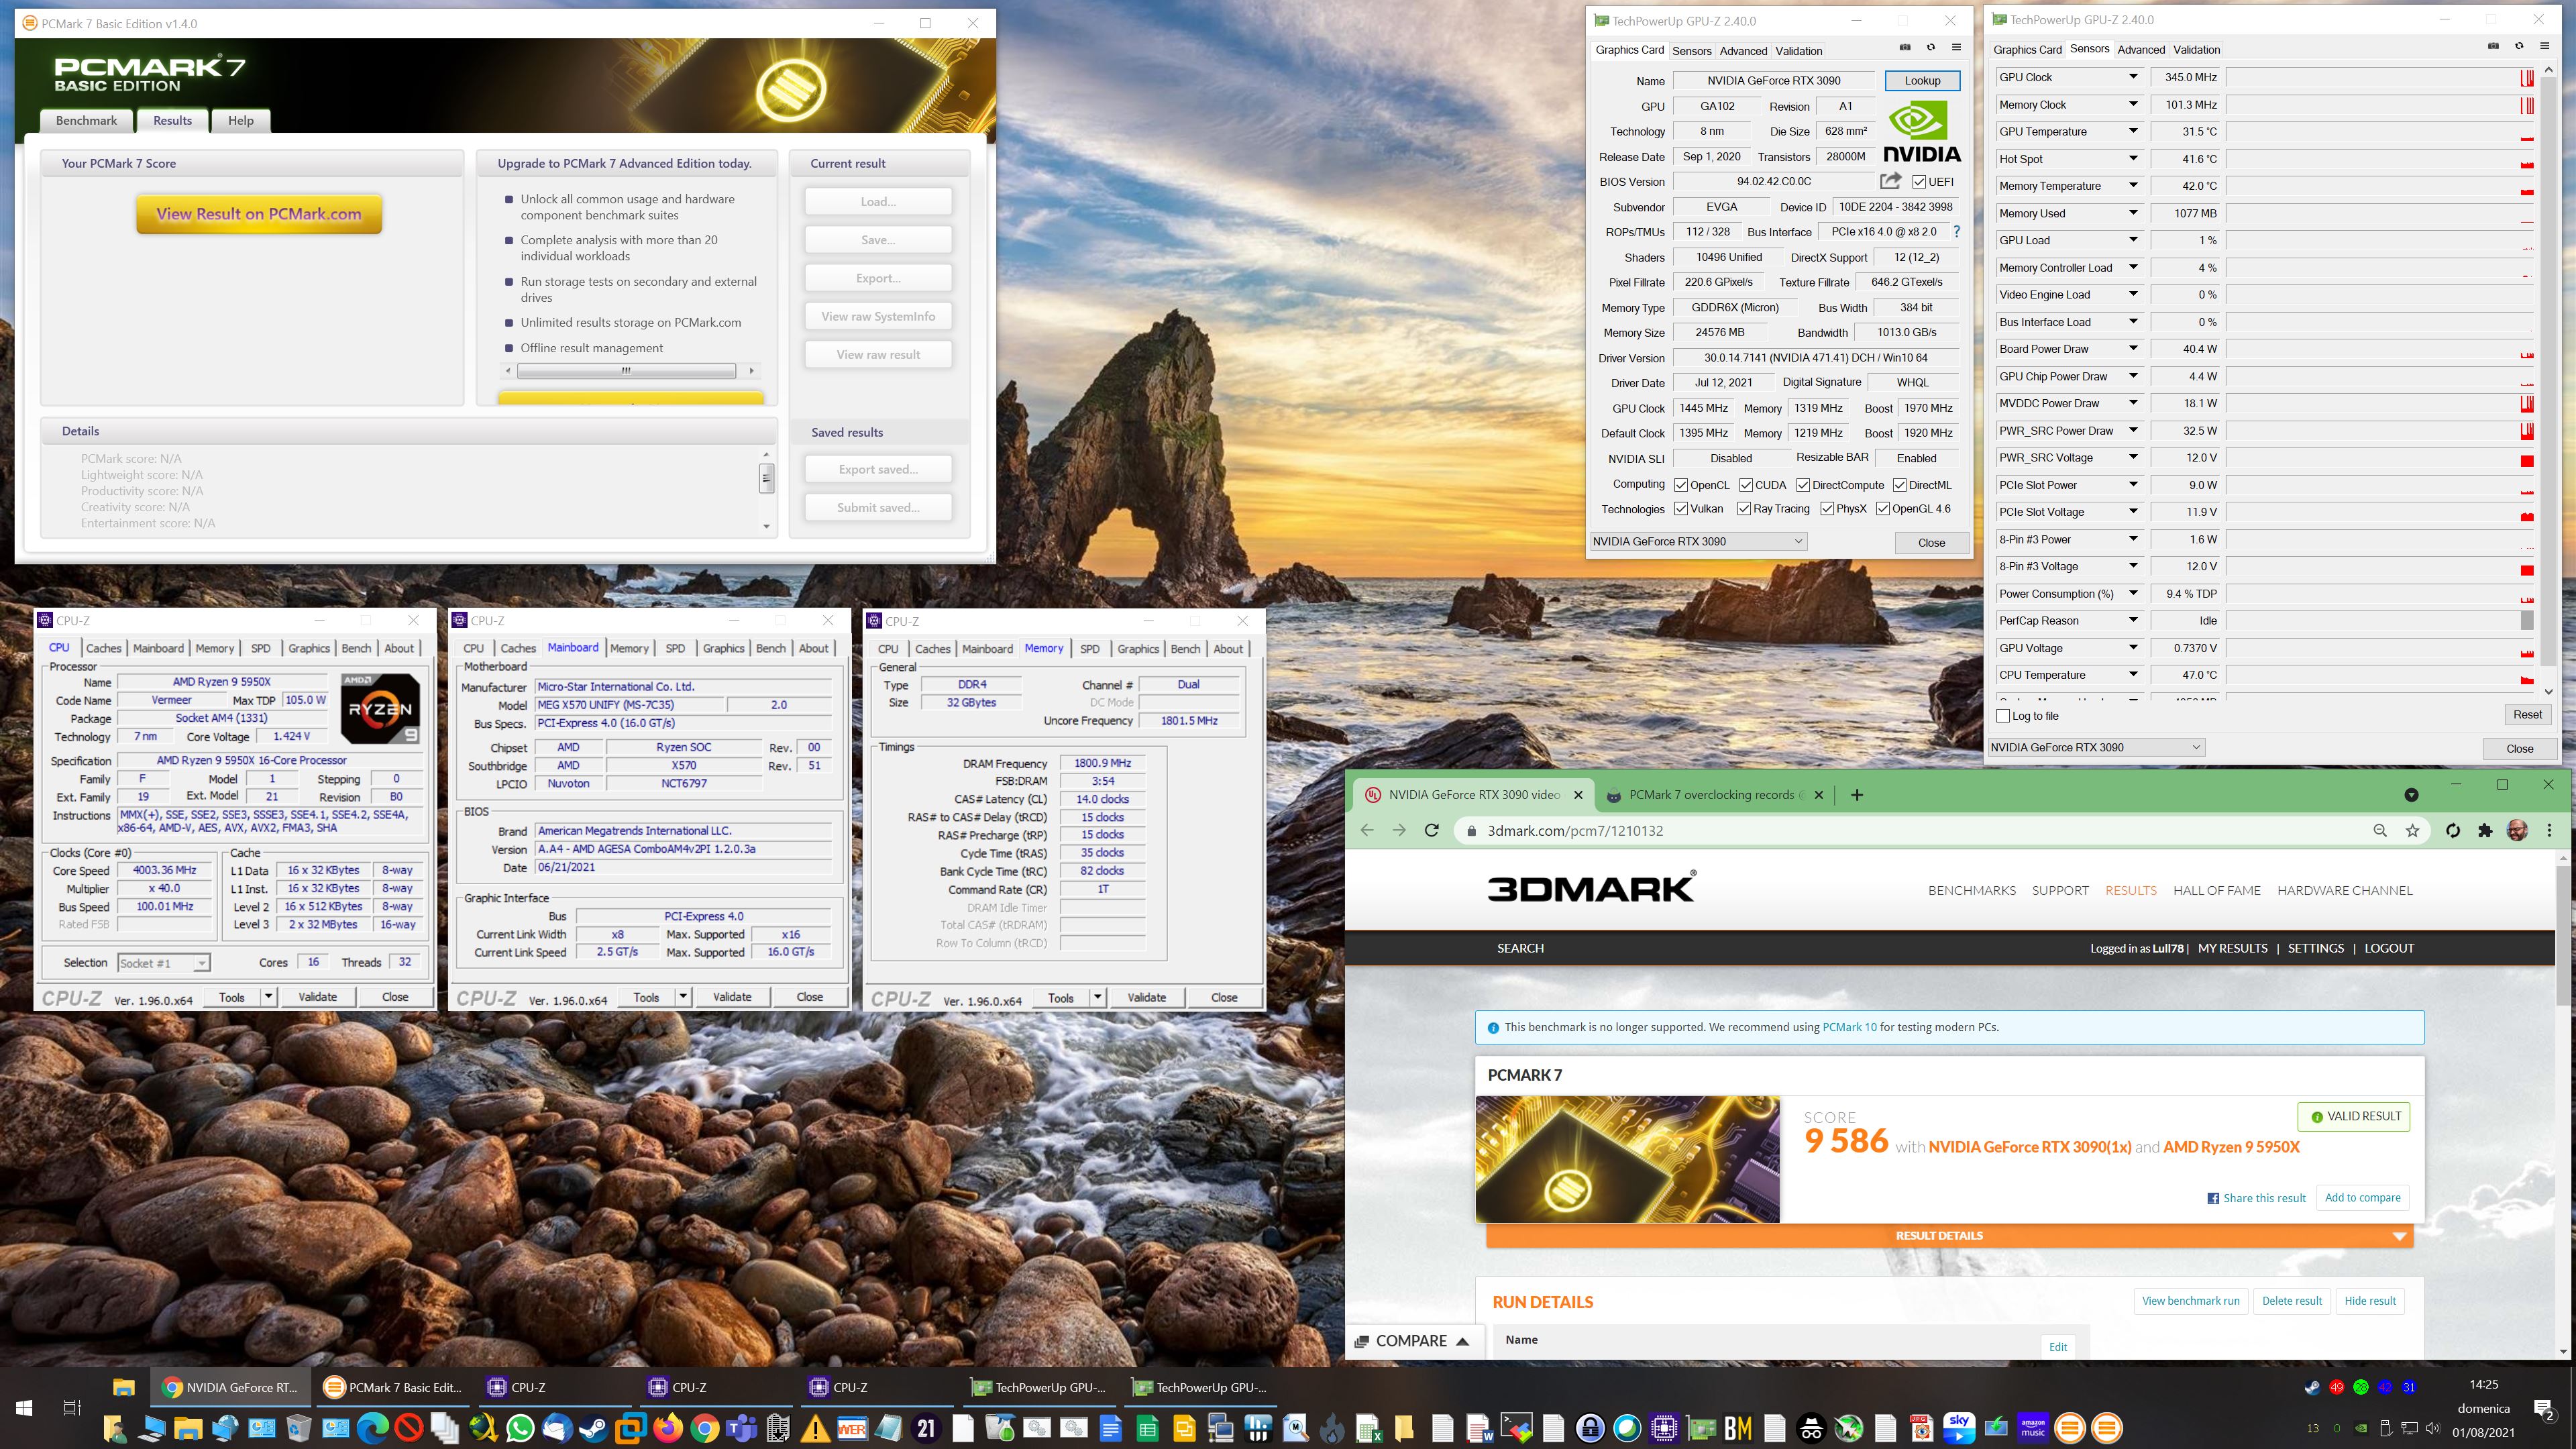2576x1449 pixels.
Task: Click the Bus Interface question mark icon
Action: (x=1957, y=232)
